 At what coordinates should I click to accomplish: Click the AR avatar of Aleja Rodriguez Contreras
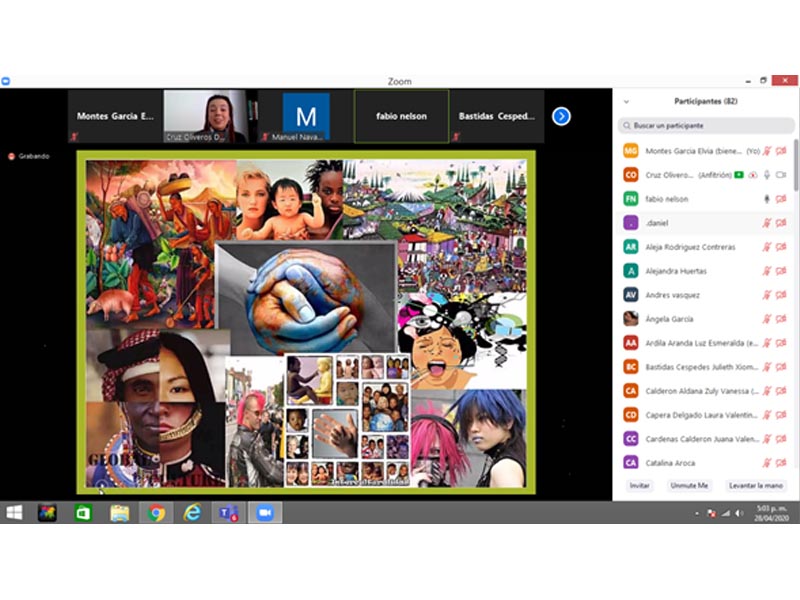tap(631, 247)
